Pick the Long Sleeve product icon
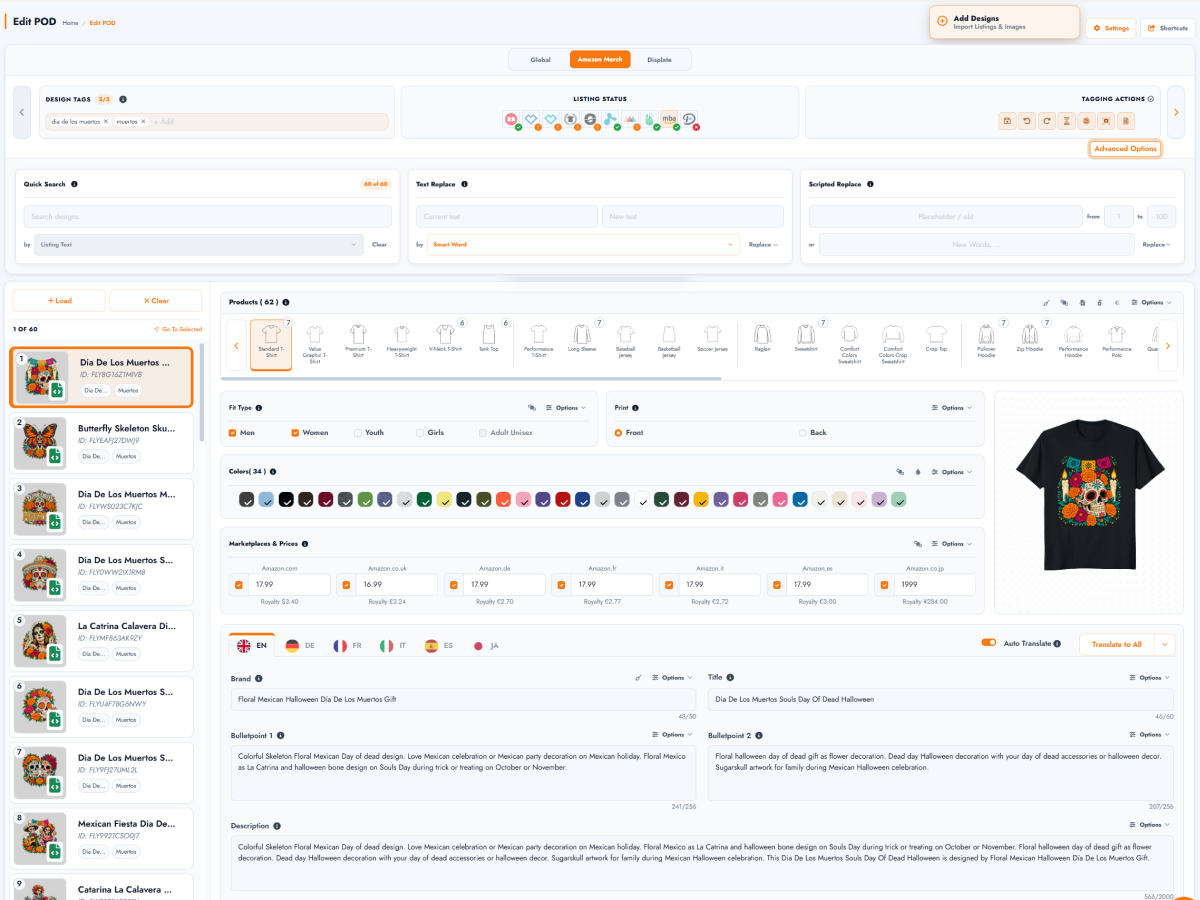The height and width of the screenshot is (900, 1200). point(582,340)
